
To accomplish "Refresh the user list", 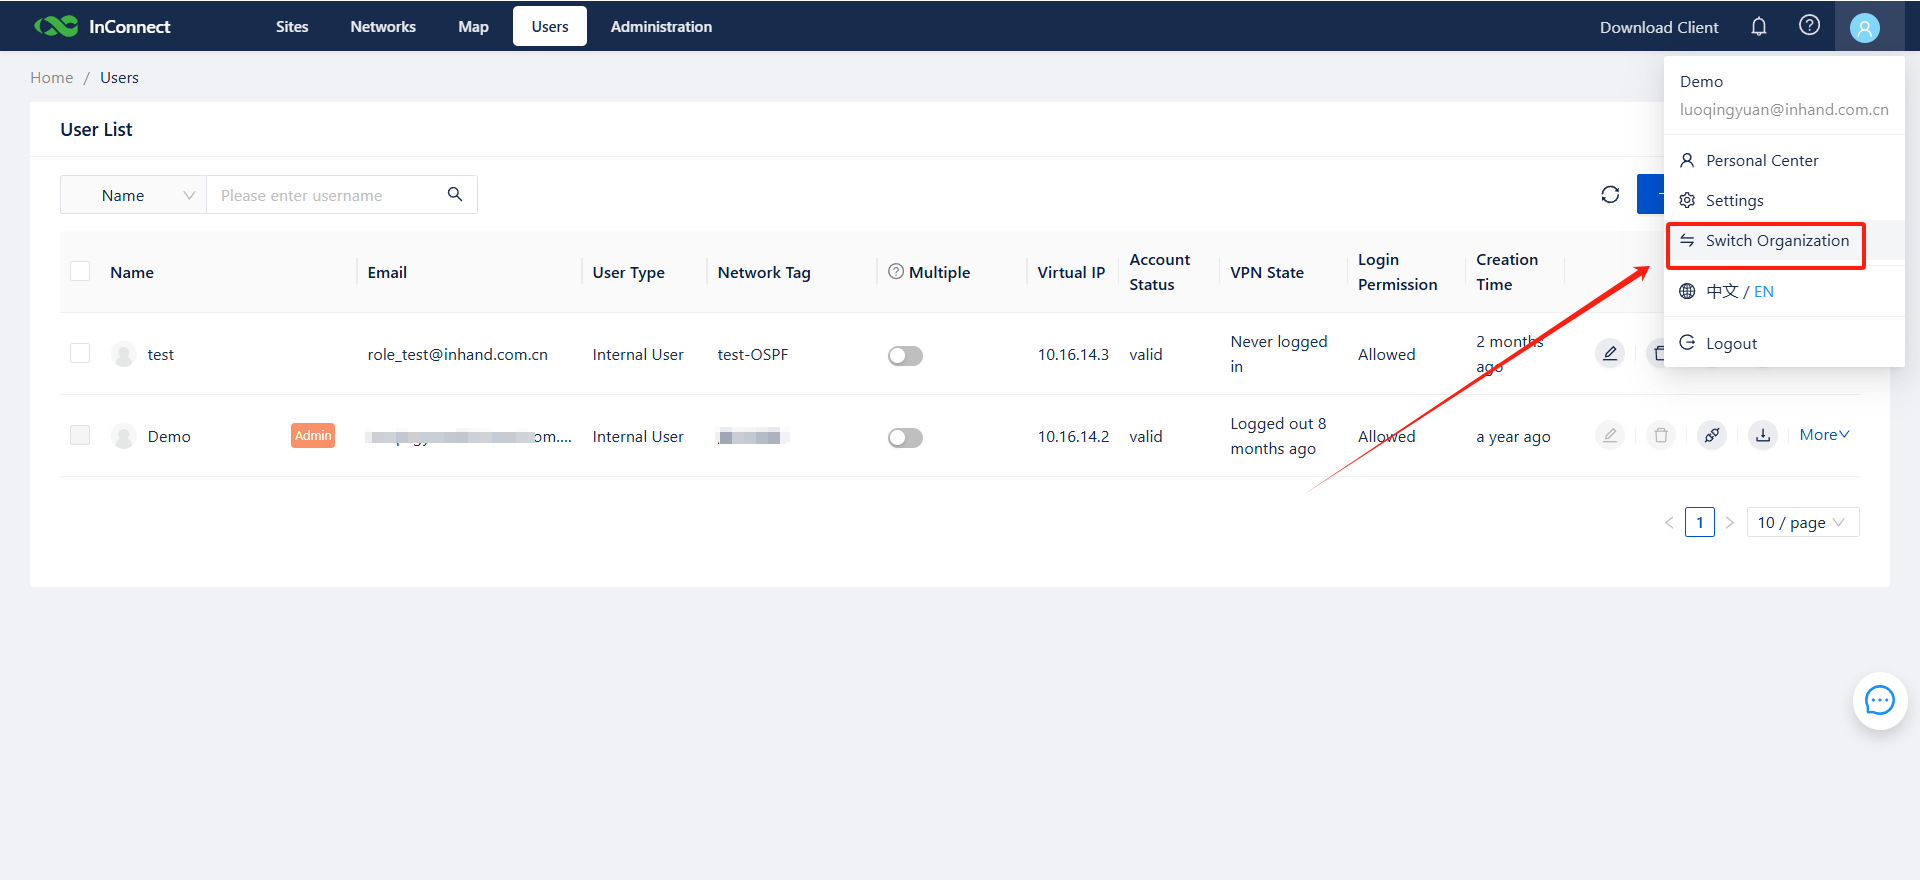I will tap(1610, 195).
